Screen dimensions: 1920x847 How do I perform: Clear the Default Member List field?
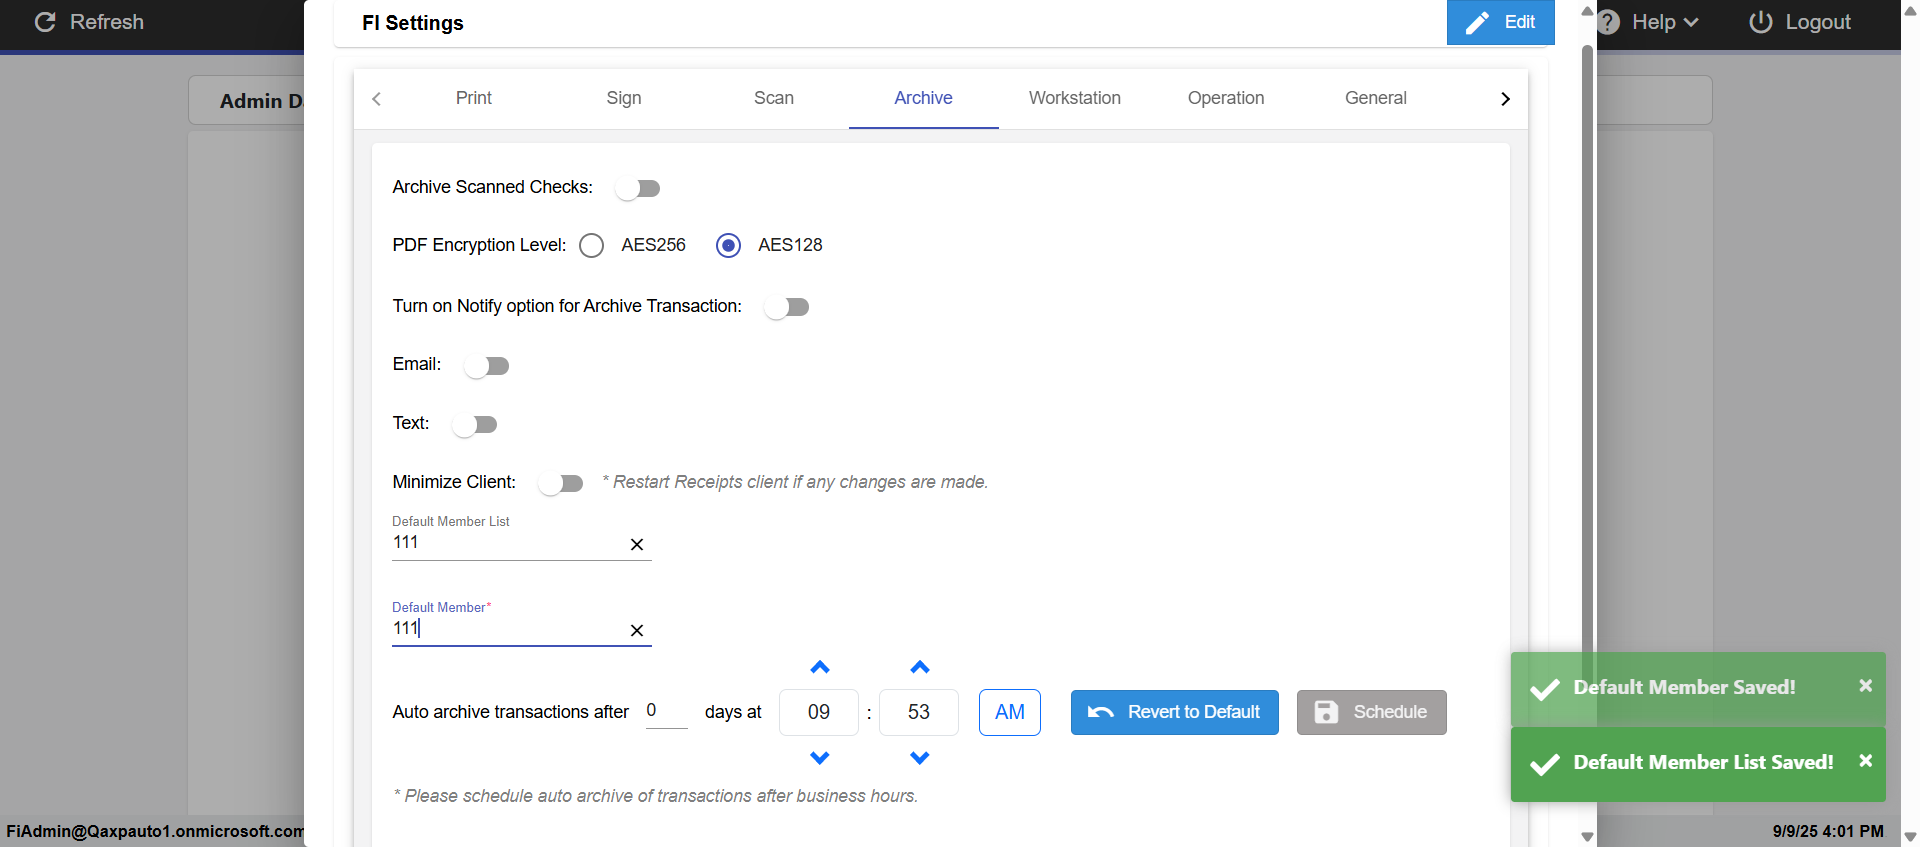coord(637,545)
